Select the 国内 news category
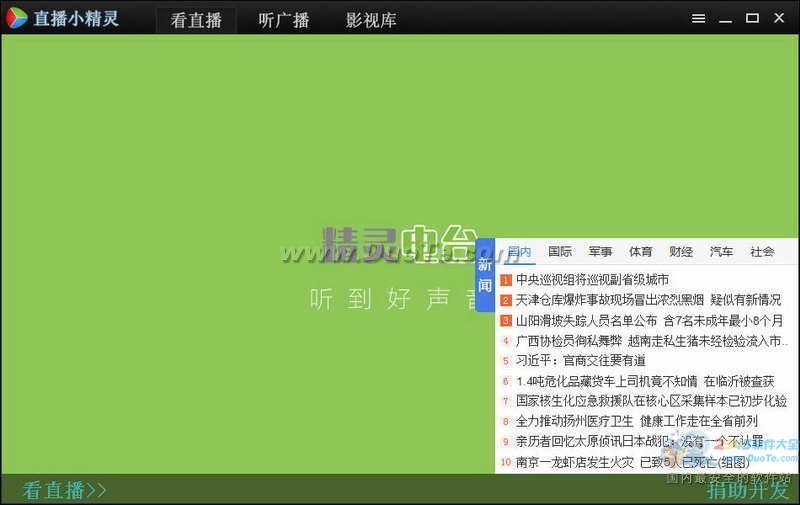 (519, 252)
